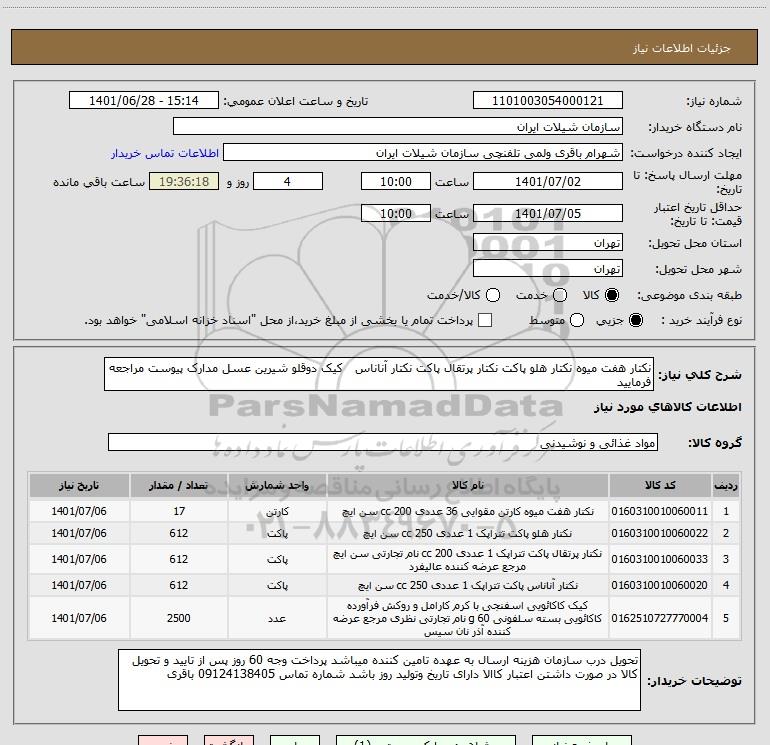This screenshot has height=745, width=770.
Task: Click the announcement date field 1401/06/28 - 15:14
Action: pyautogui.click(x=144, y=100)
